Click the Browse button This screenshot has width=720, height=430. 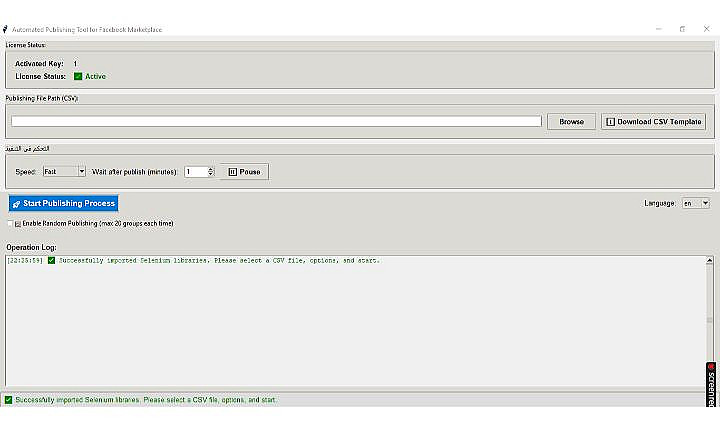[x=571, y=121]
